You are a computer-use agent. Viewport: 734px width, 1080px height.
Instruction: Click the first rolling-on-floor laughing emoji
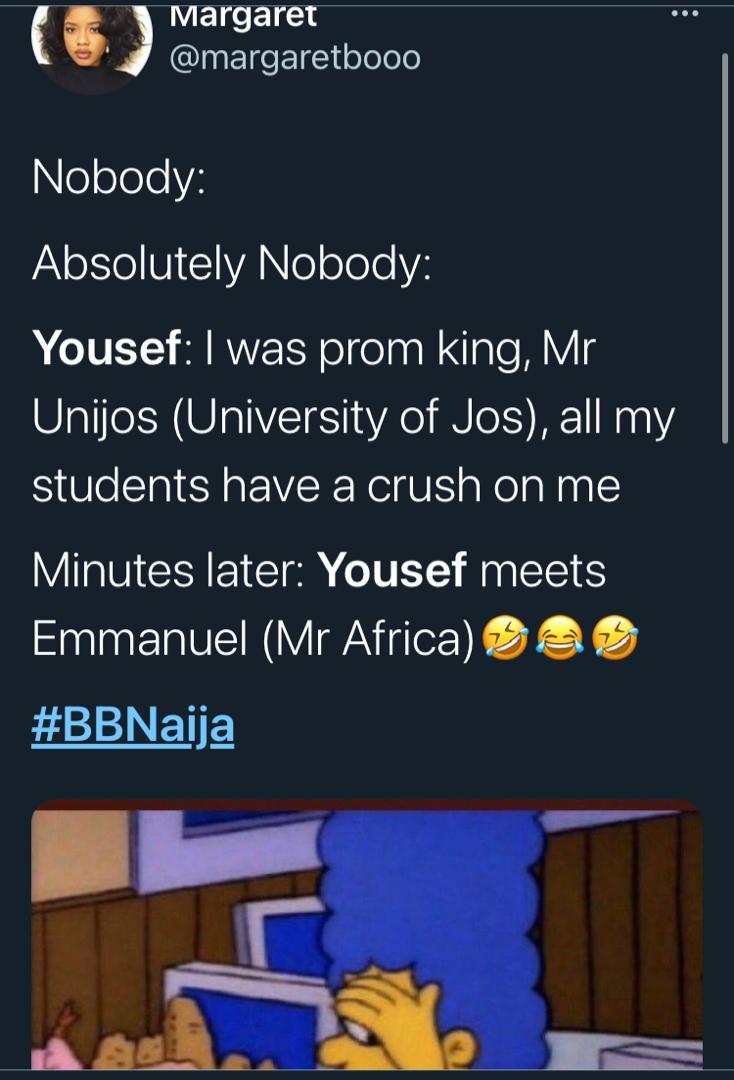click(503, 639)
